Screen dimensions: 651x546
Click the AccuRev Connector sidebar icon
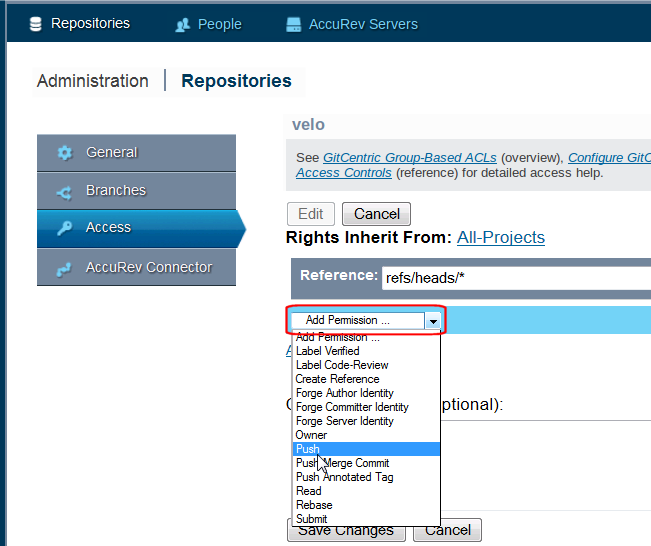[x=65, y=268]
